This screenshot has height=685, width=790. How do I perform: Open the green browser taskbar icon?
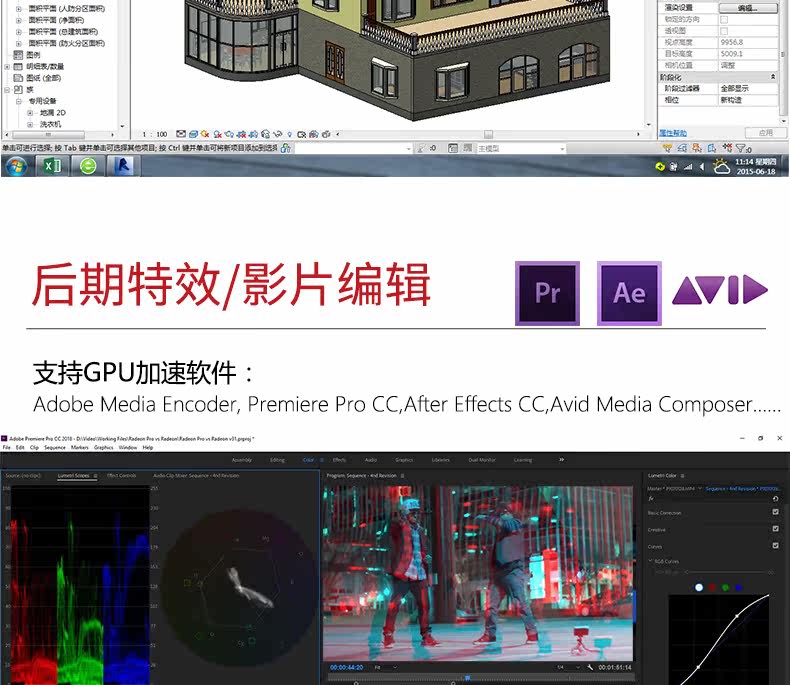click(x=88, y=166)
